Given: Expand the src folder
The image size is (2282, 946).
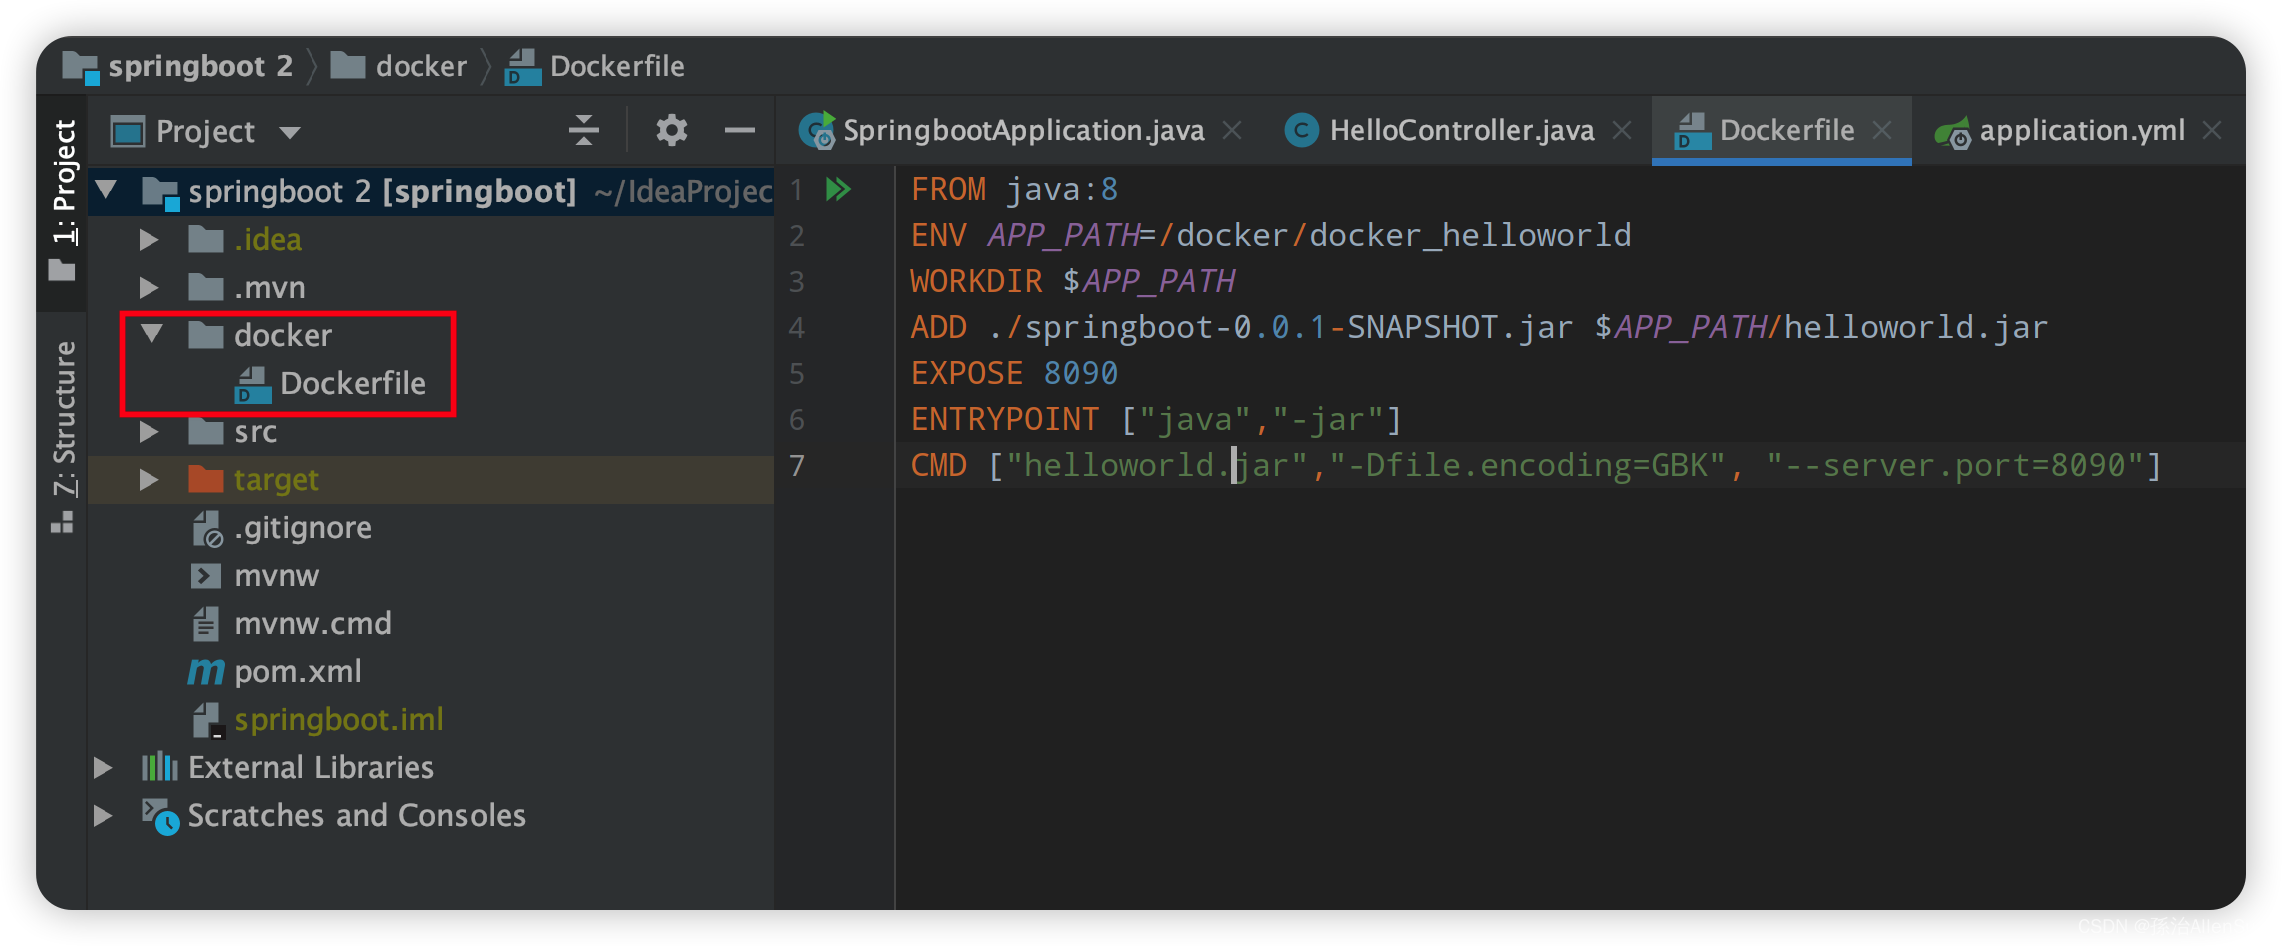Looking at the screenshot, I should [149, 431].
